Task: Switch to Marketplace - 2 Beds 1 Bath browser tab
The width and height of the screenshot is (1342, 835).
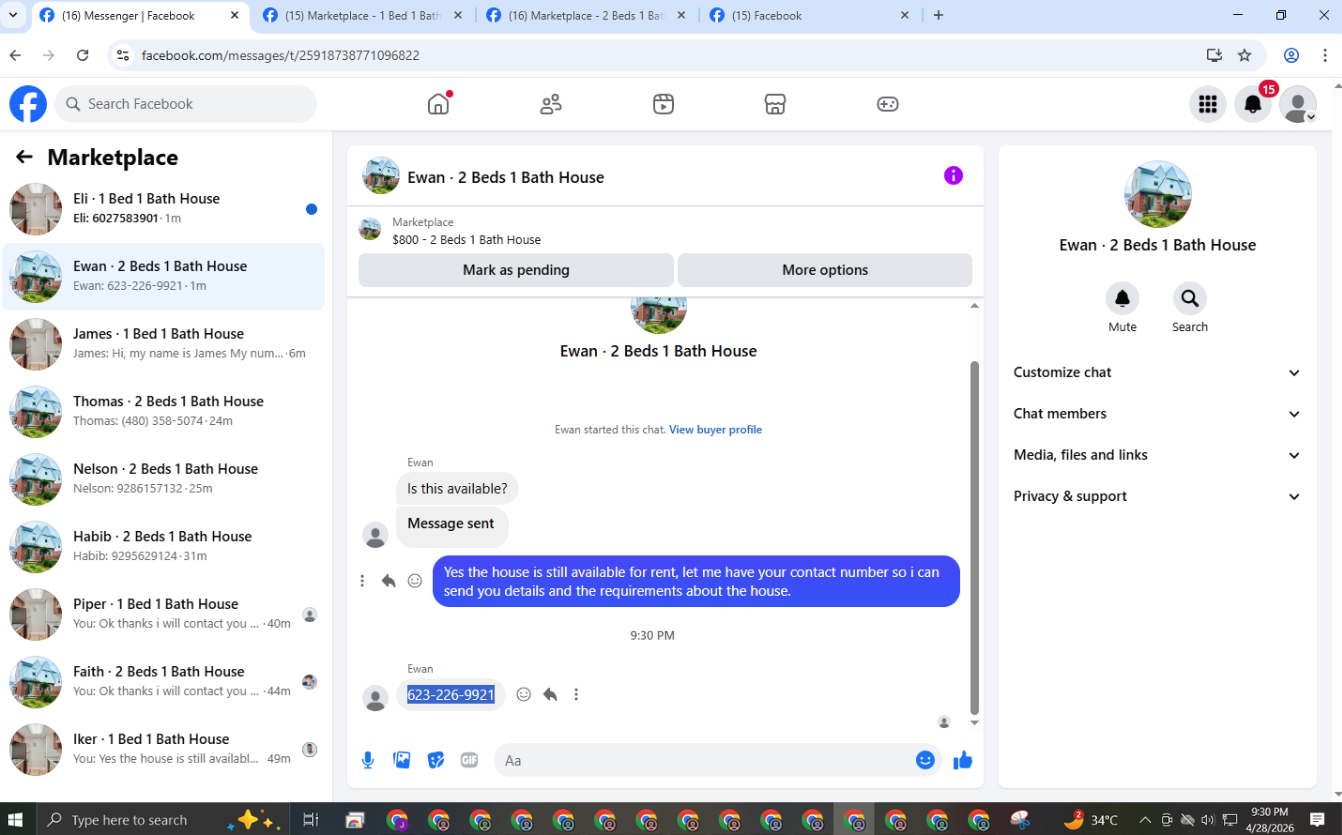Action: [x=587, y=16]
